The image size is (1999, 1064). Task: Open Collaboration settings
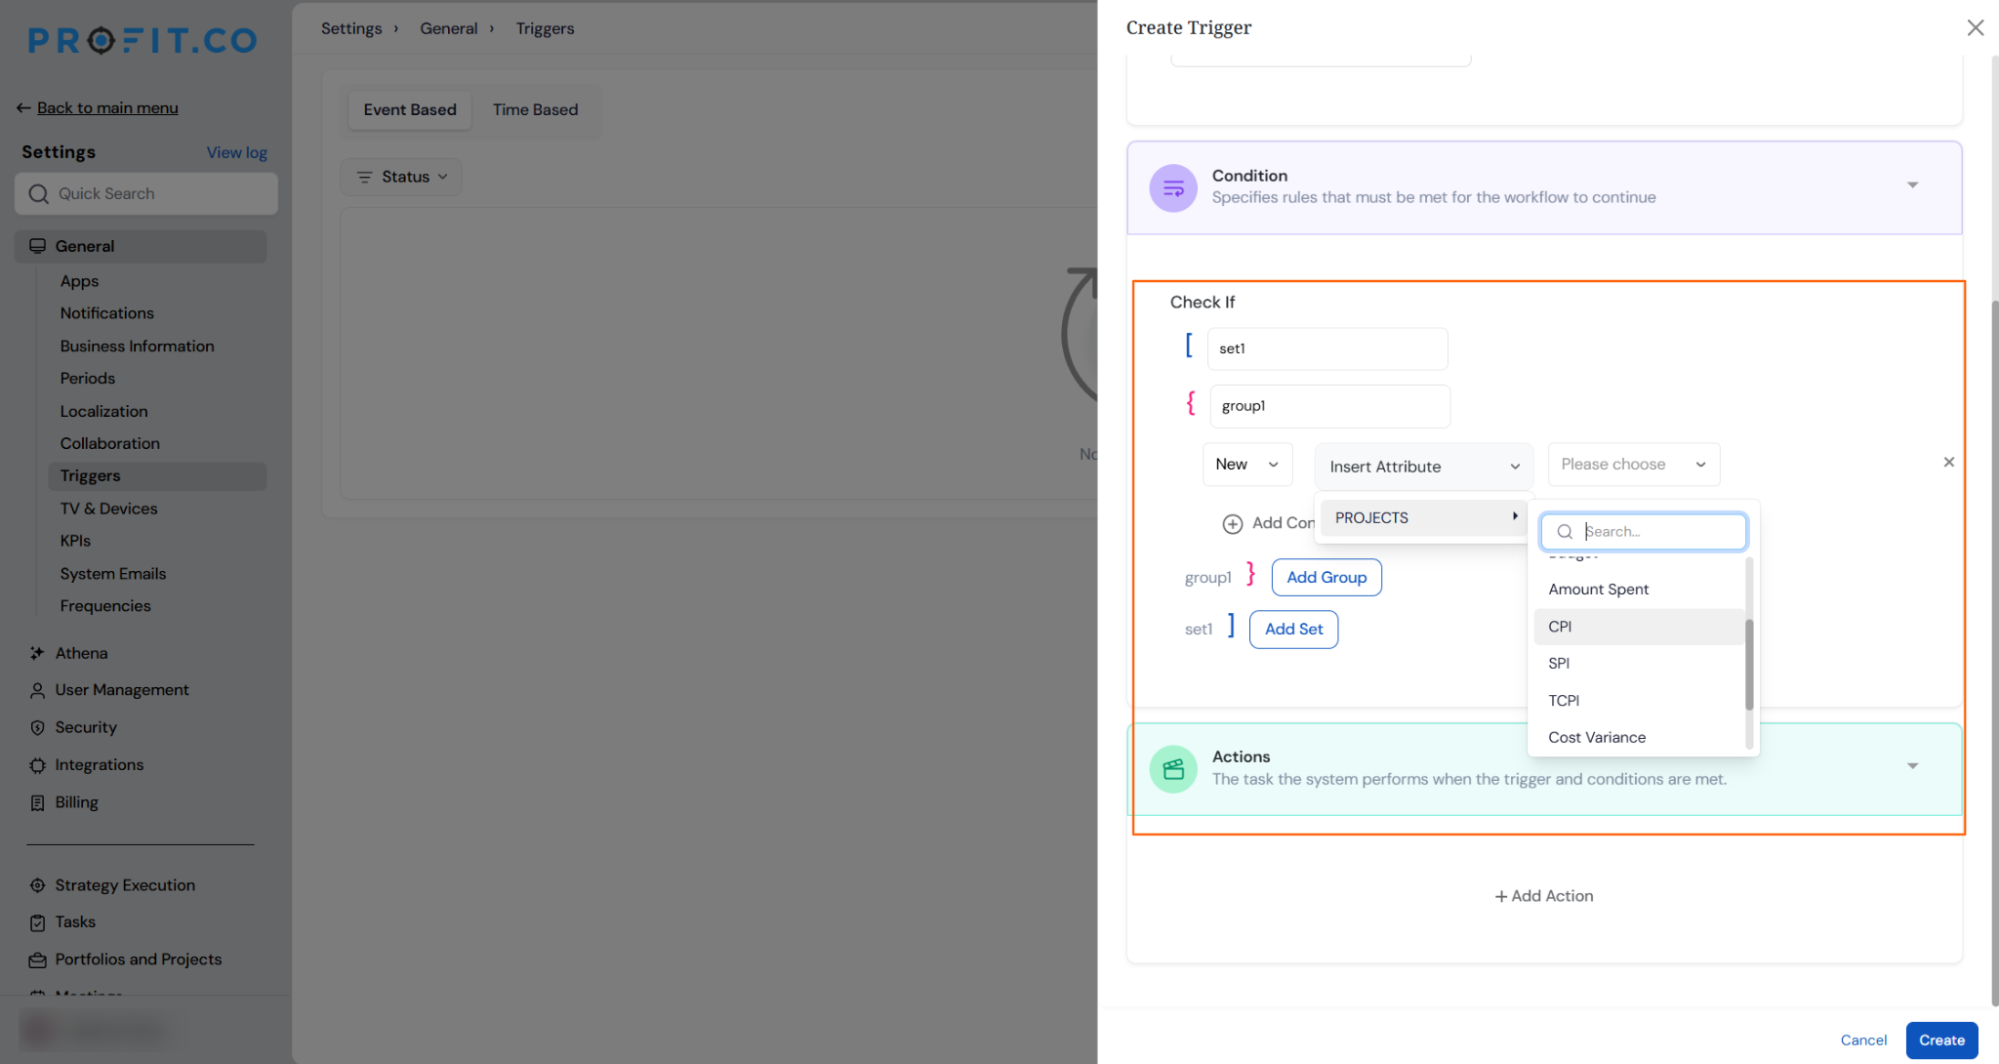point(110,444)
